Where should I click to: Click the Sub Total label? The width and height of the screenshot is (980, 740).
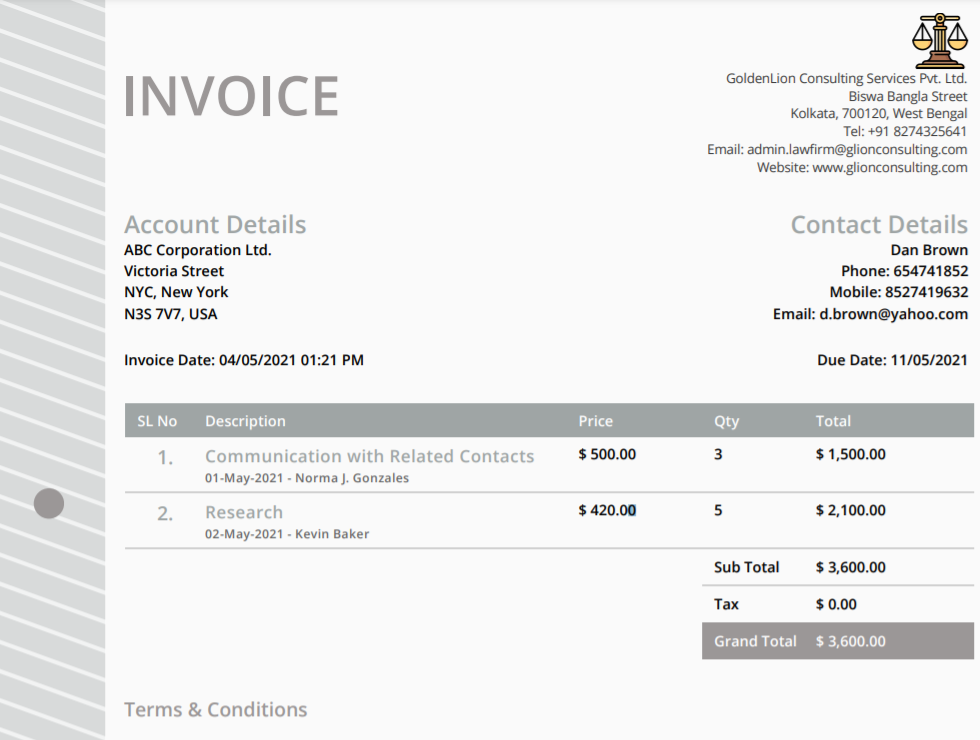[746, 568]
